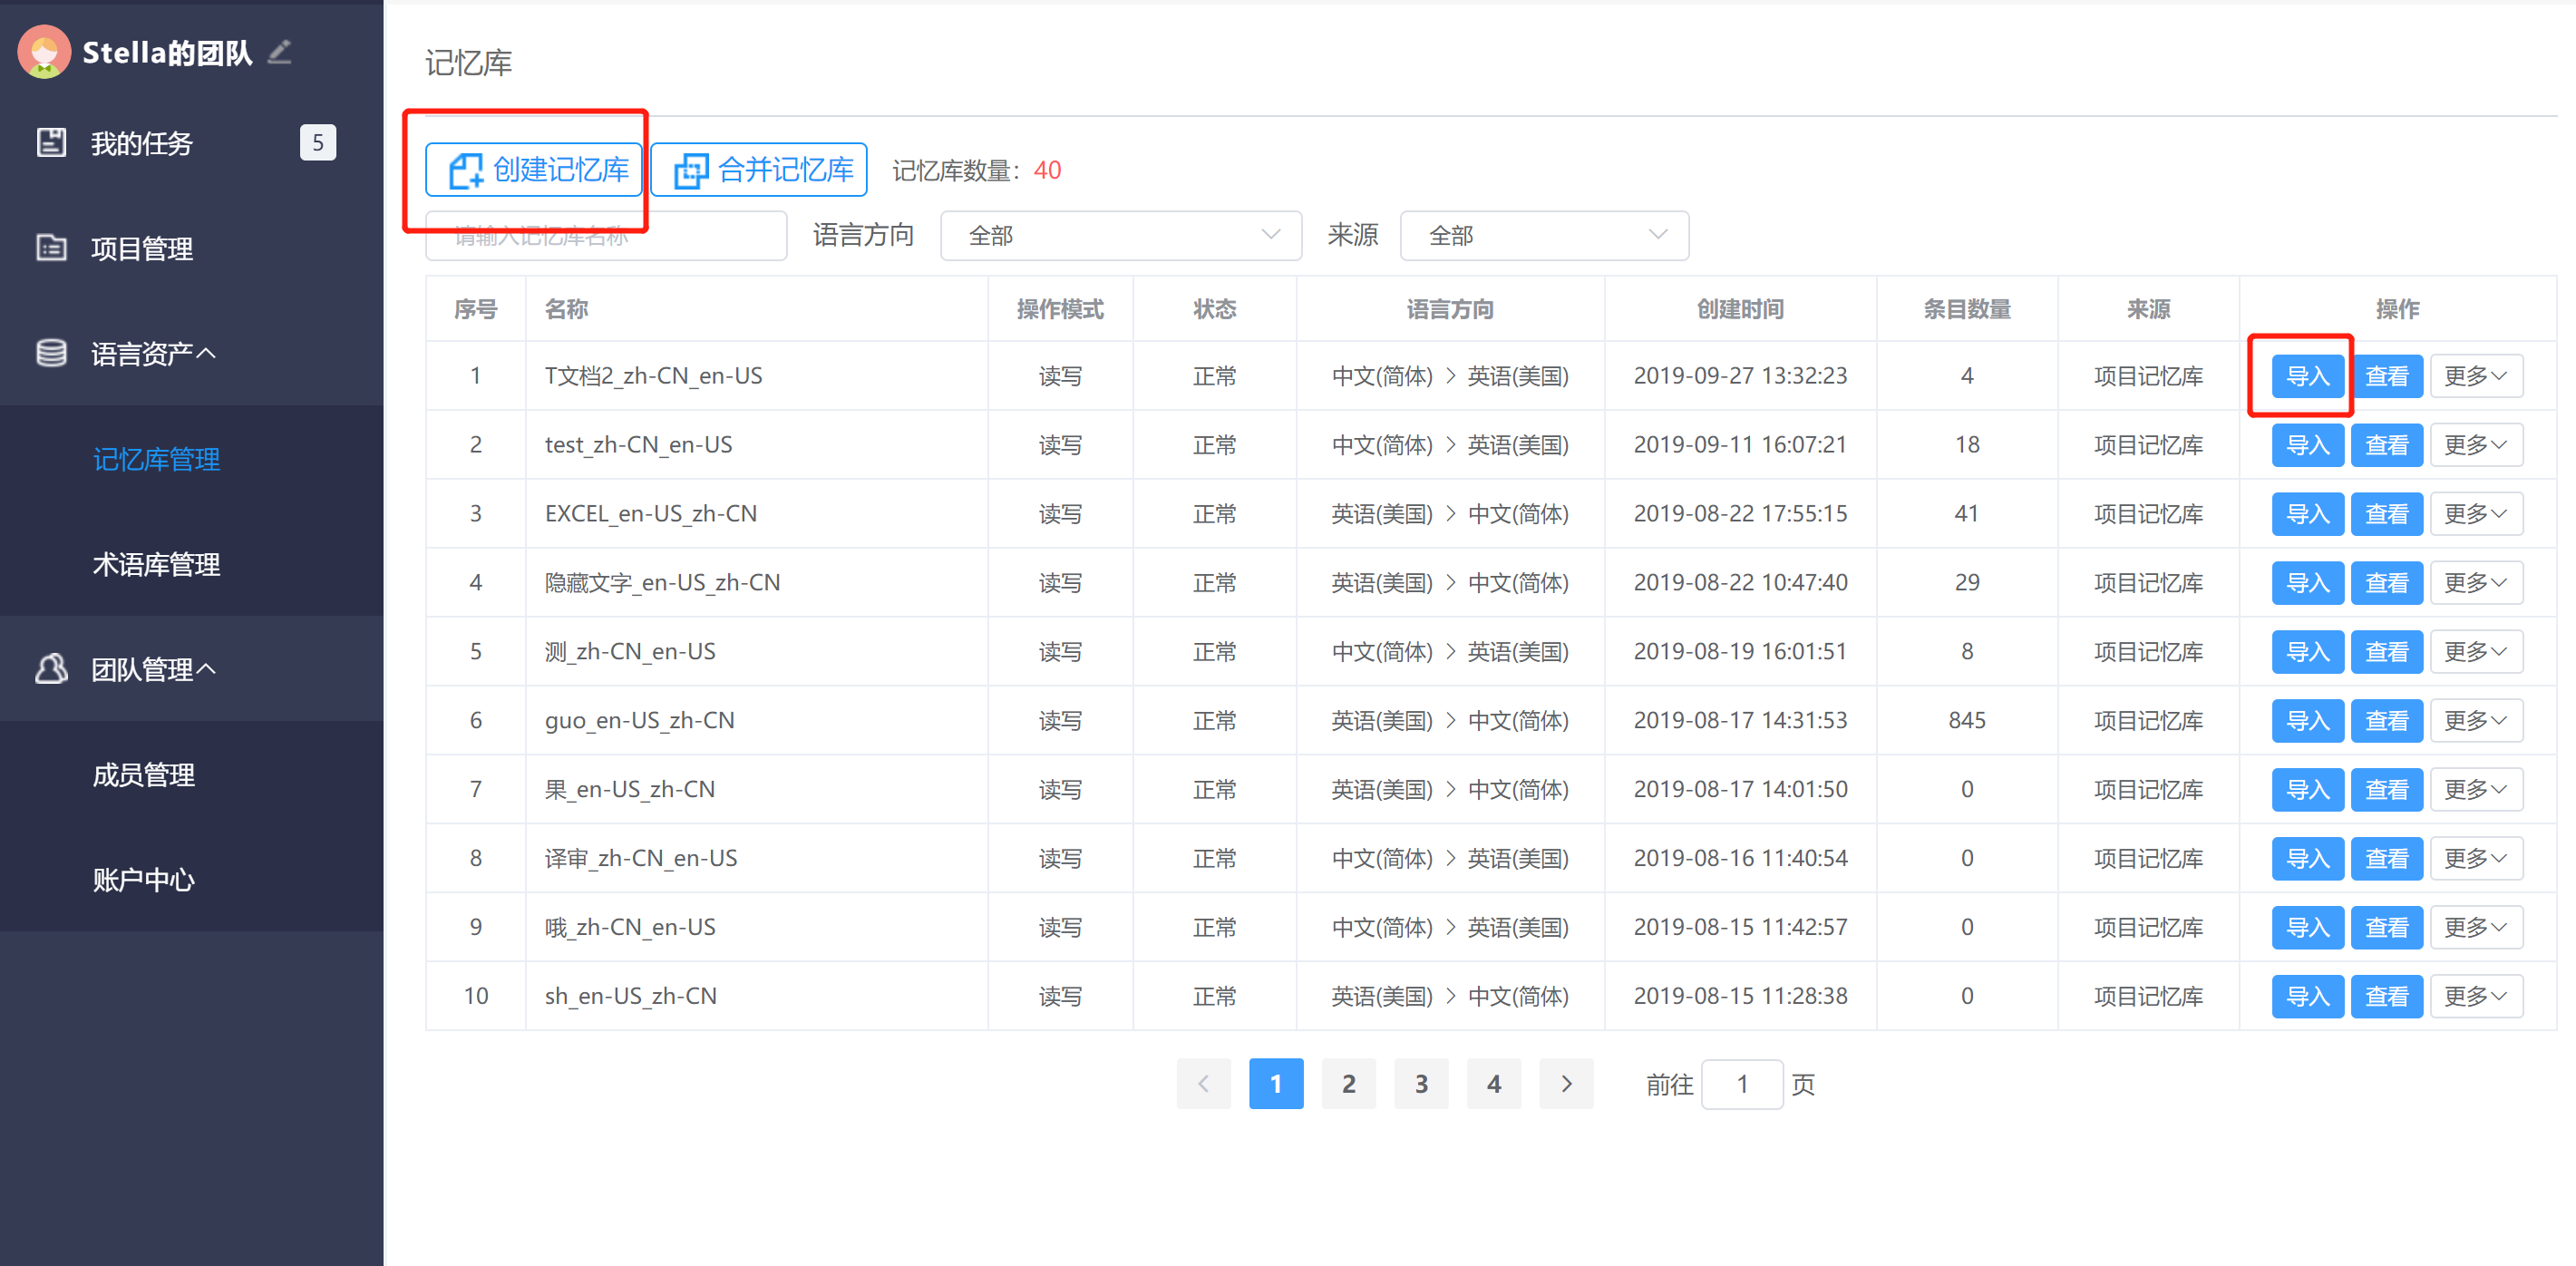The image size is (2576, 1266).
Task: Click the memory name search input field
Action: [x=604, y=235]
